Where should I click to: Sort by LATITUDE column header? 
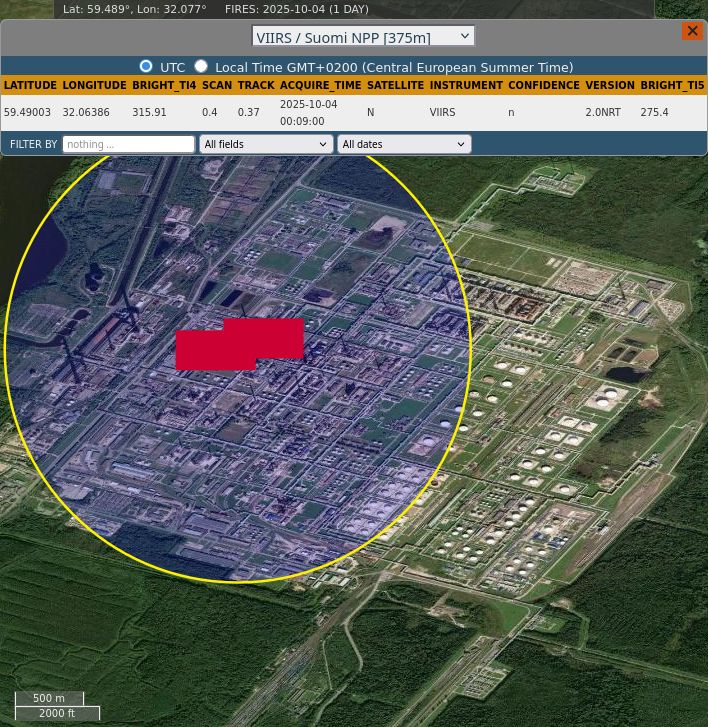point(30,85)
